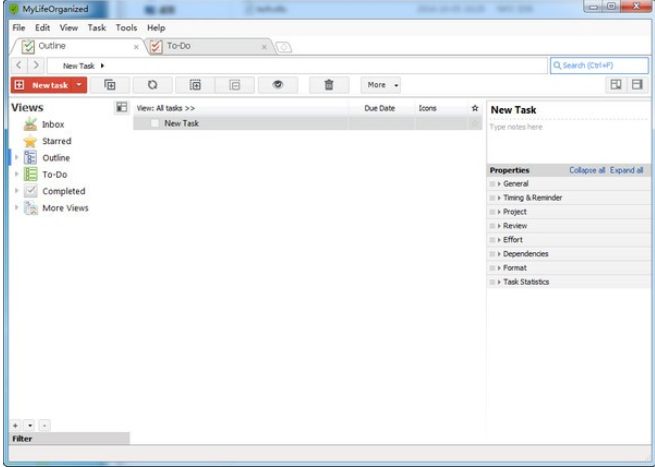Click the plus add view button
The height and width of the screenshot is (467, 655).
pos(15,426)
